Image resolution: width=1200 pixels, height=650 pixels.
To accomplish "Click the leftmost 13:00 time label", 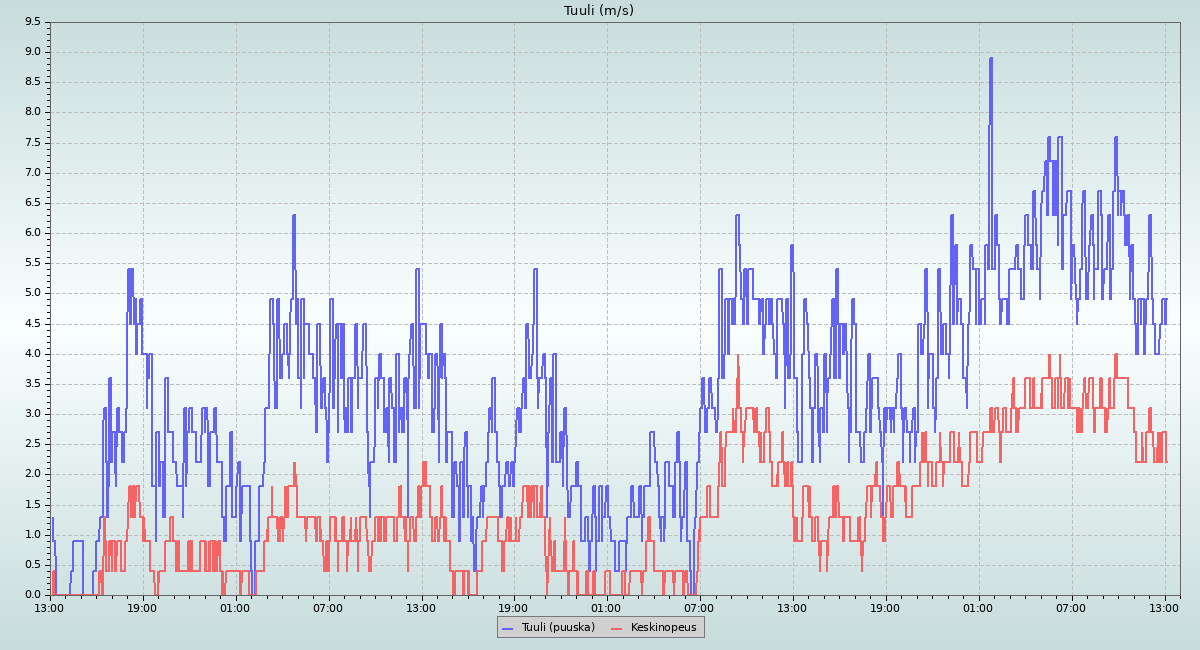I will pos(49,607).
